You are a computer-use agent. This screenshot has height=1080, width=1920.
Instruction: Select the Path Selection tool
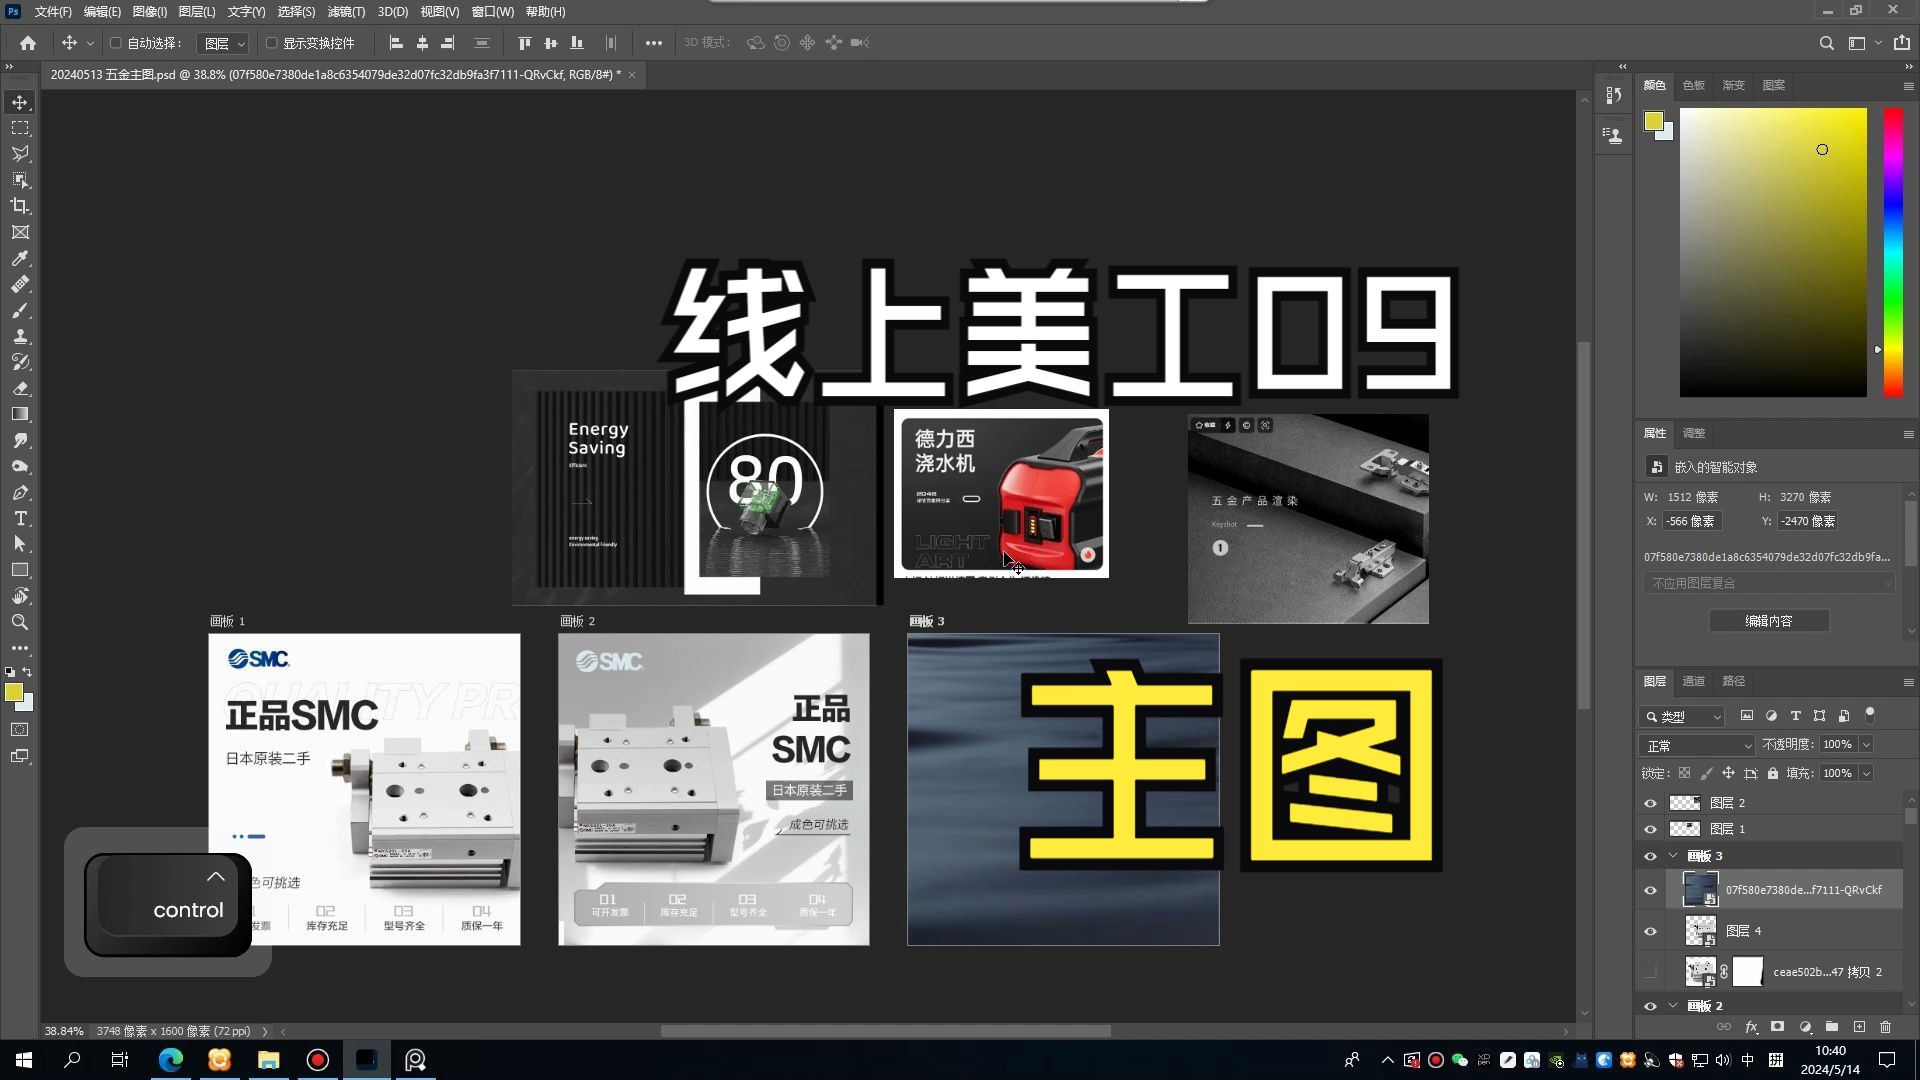pos(20,544)
